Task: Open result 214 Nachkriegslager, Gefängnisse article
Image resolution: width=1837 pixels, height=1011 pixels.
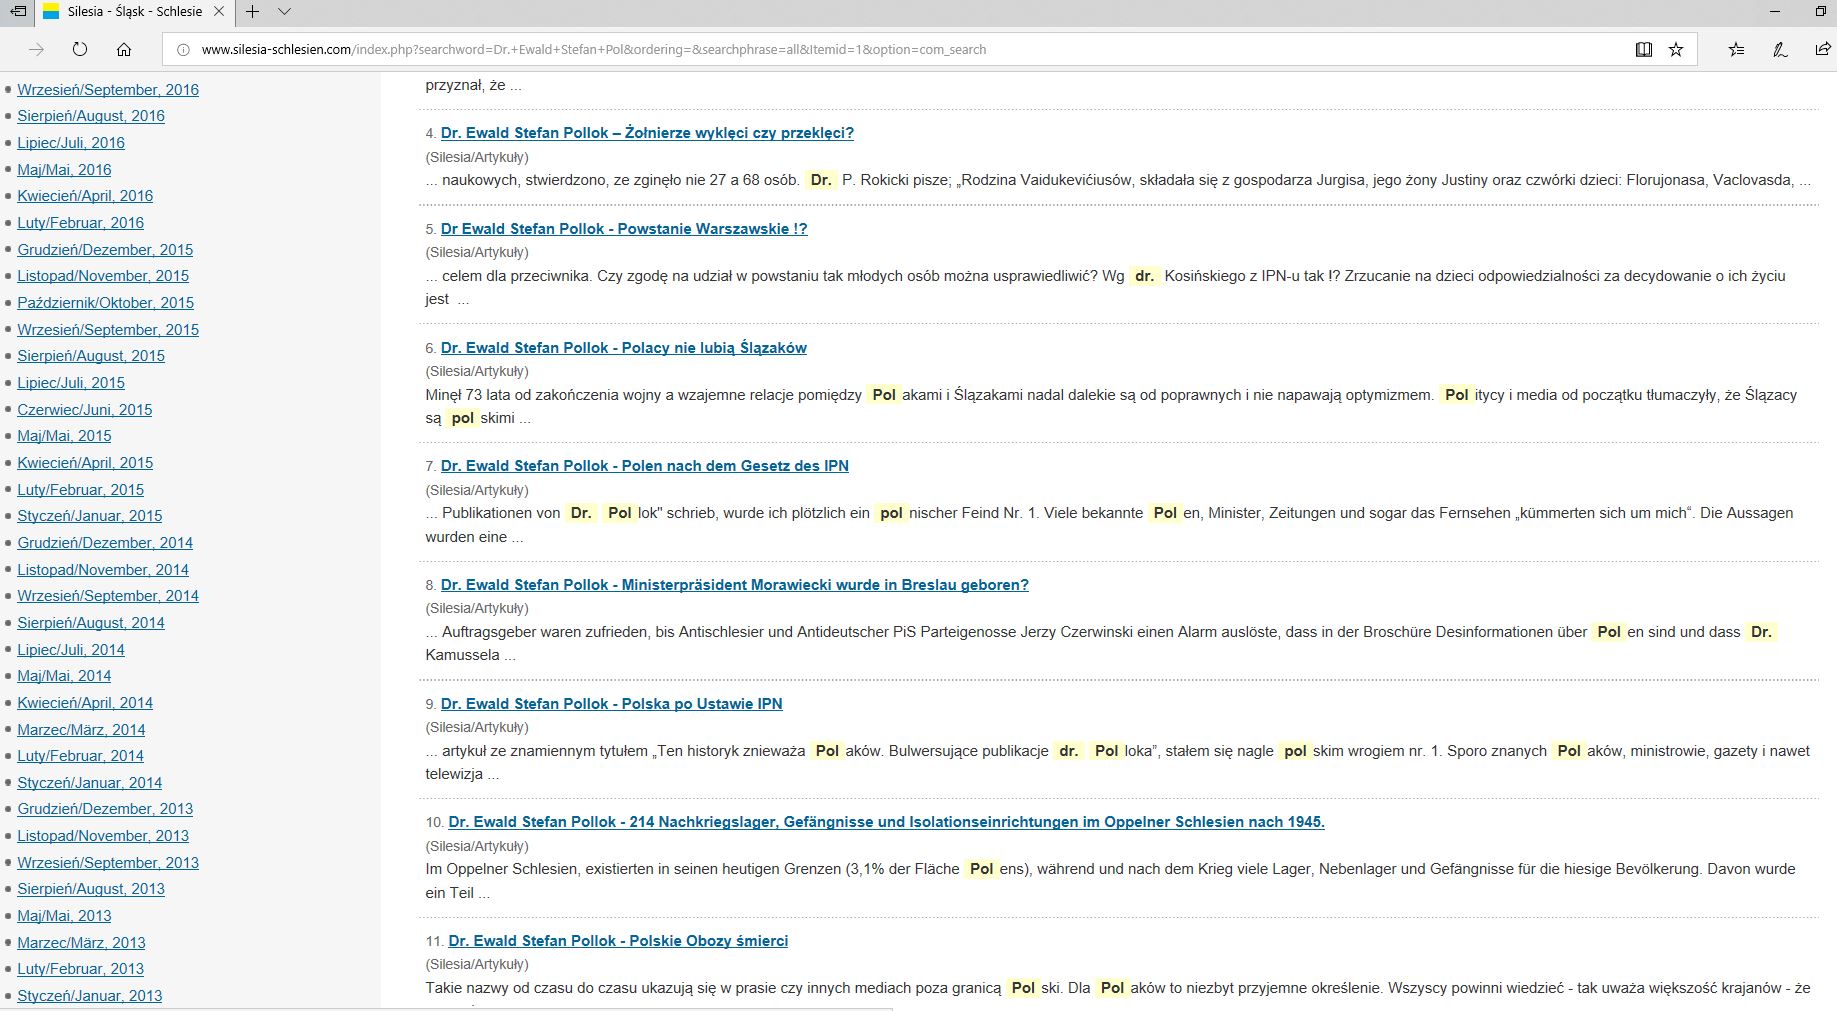Action: click(886, 822)
